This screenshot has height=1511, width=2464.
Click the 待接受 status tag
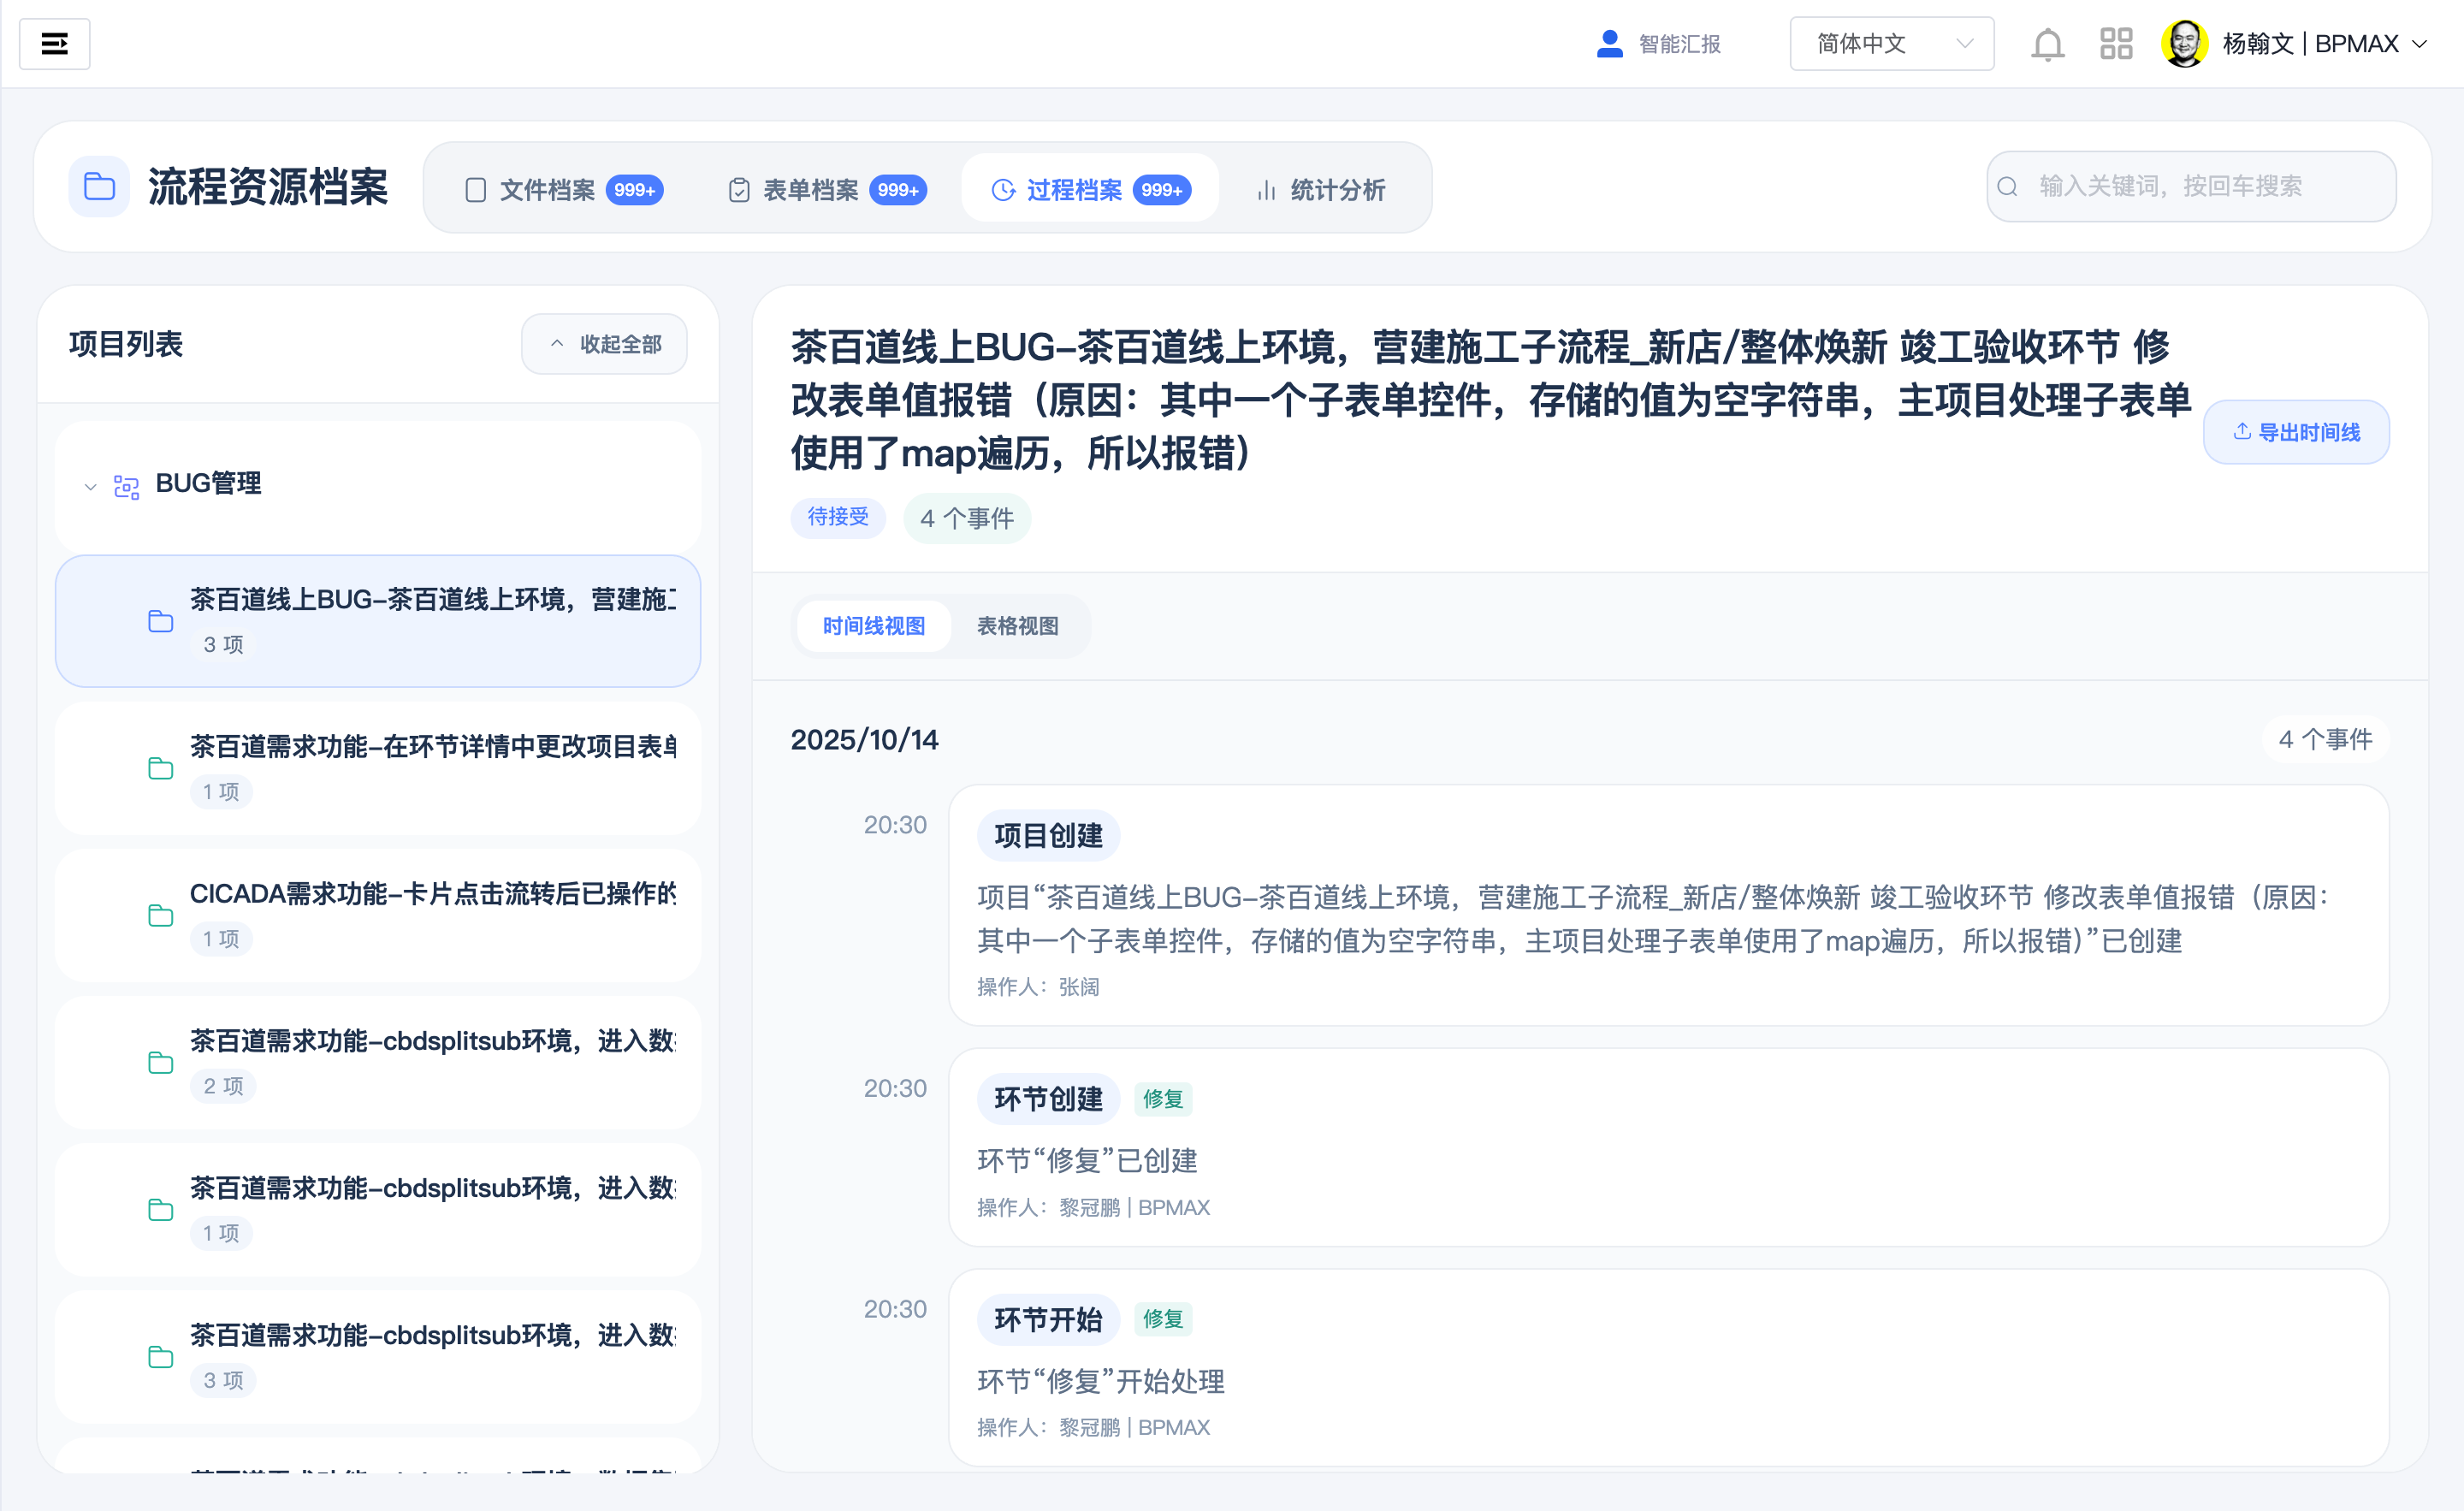coord(838,518)
